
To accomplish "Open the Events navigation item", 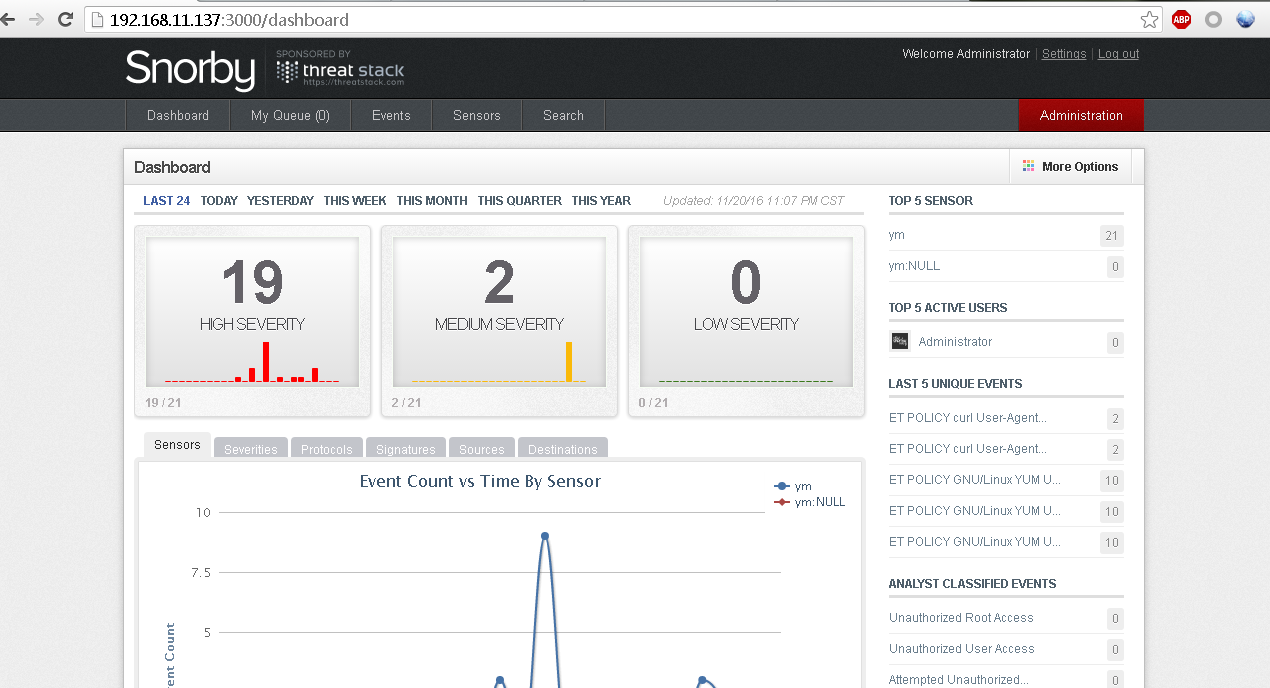I will point(391,116).
